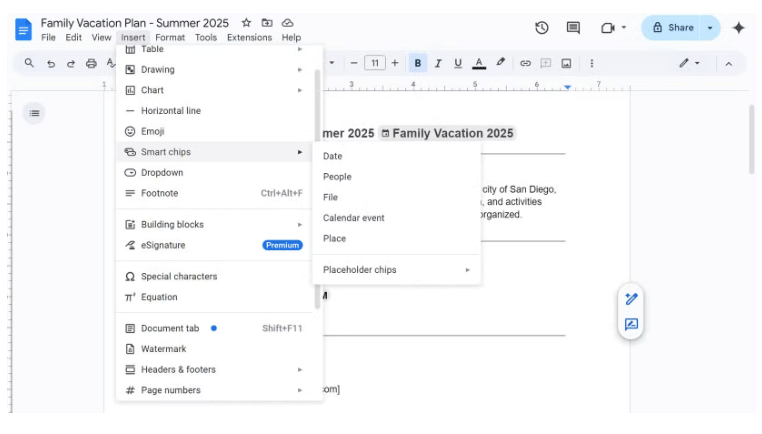Toggle bold formatting button
This screenshot has height=434, width=762.
tap(418, 63)
